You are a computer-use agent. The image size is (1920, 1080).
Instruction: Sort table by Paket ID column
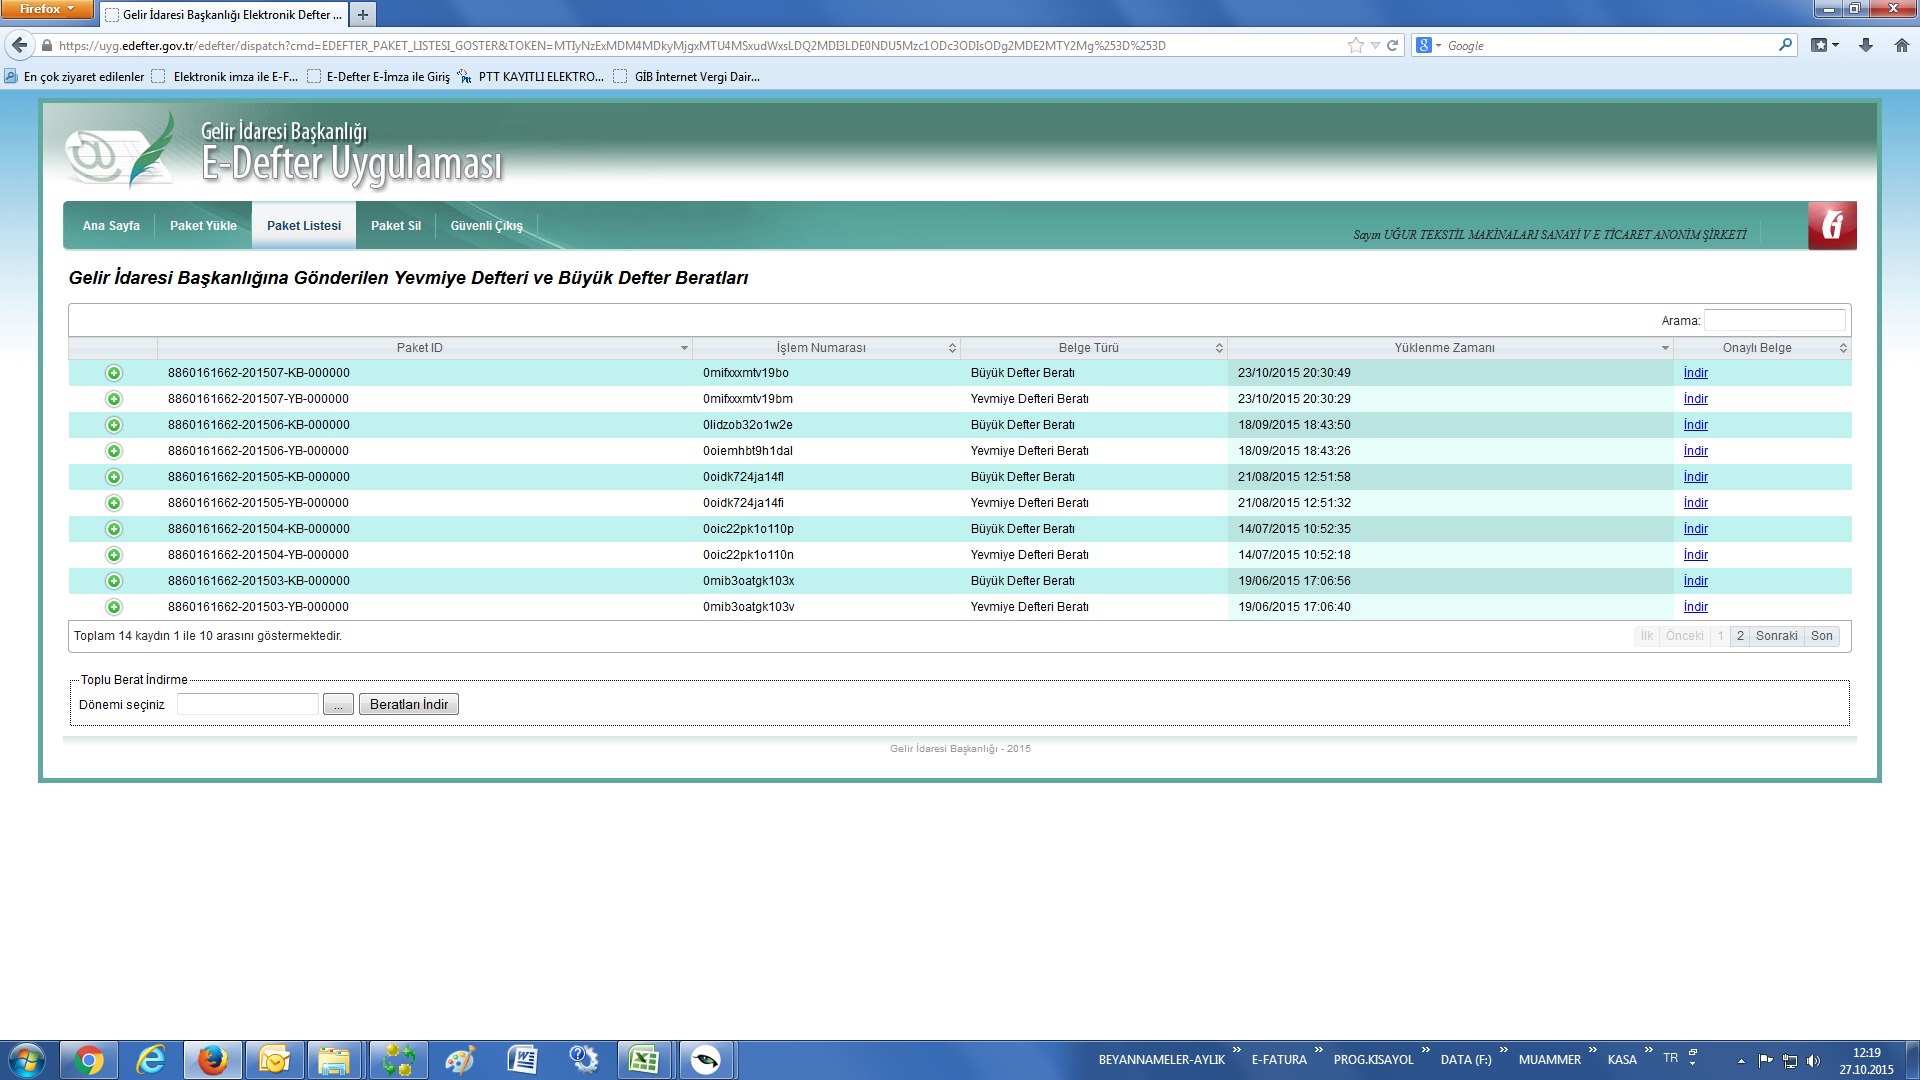tap(420, 348)
